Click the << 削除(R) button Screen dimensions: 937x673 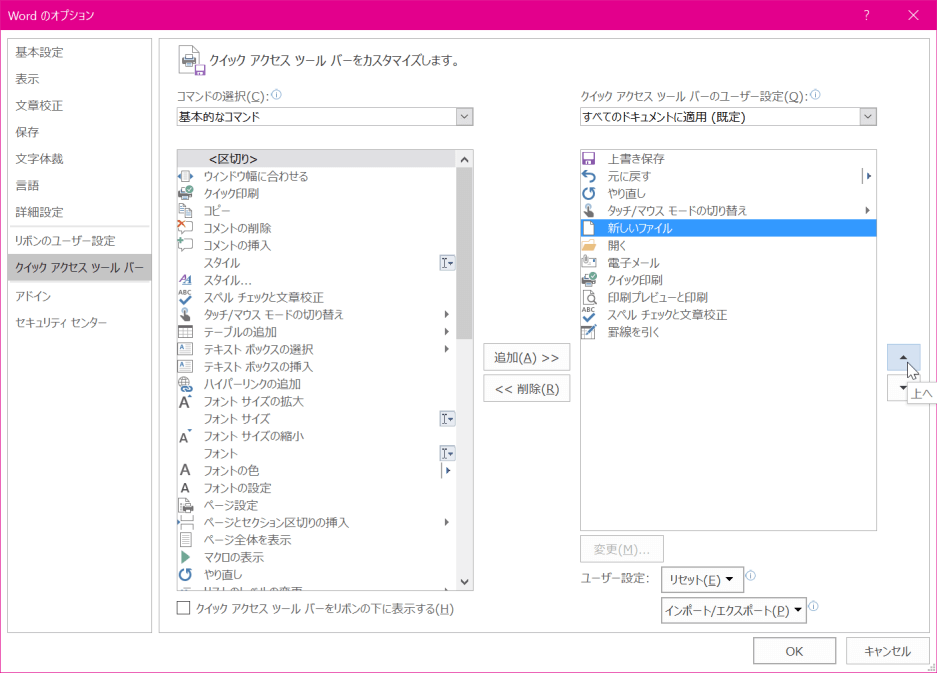(526, 389)
